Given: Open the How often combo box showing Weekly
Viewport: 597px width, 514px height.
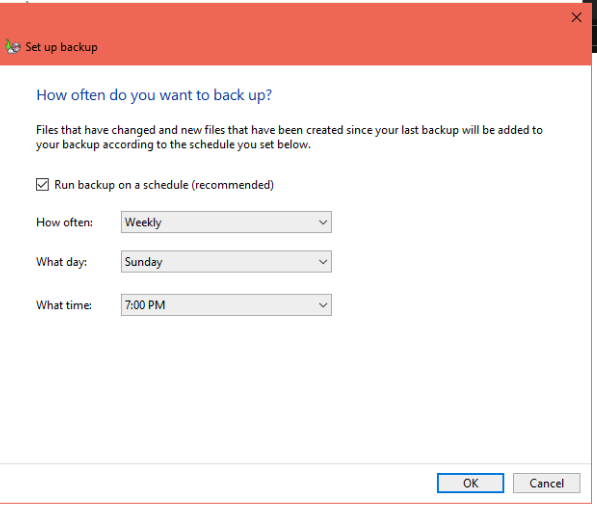Looking at the screenshot, I should click(x=226, y=222).
